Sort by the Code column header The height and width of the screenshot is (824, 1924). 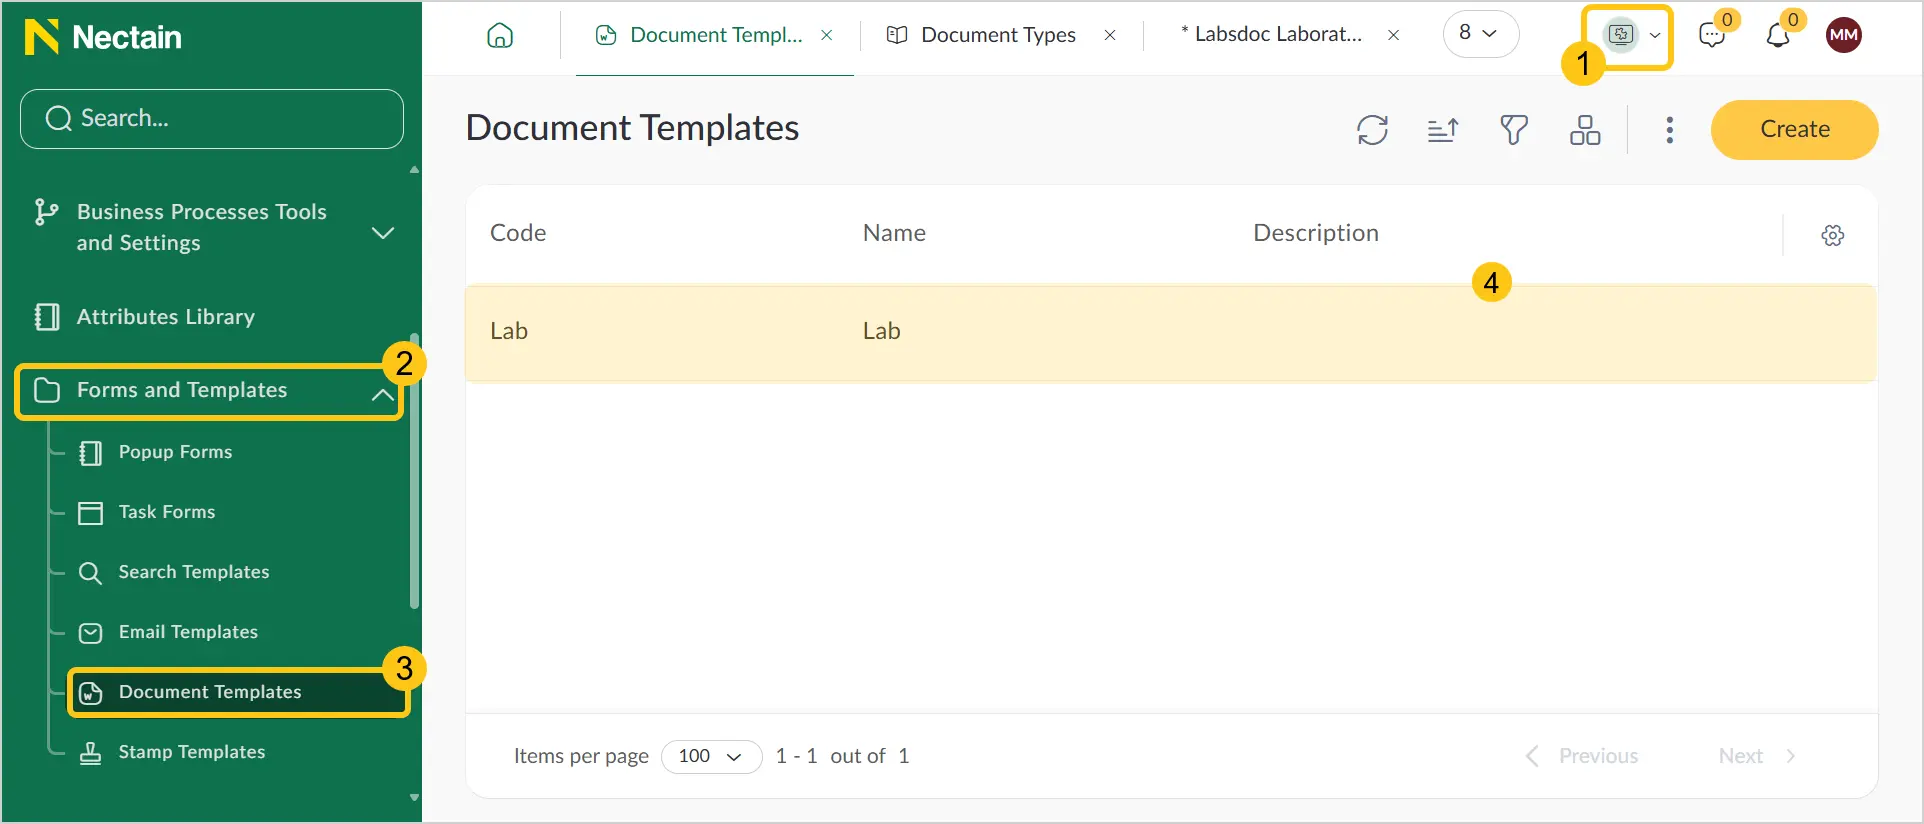[x=518, y=233]
